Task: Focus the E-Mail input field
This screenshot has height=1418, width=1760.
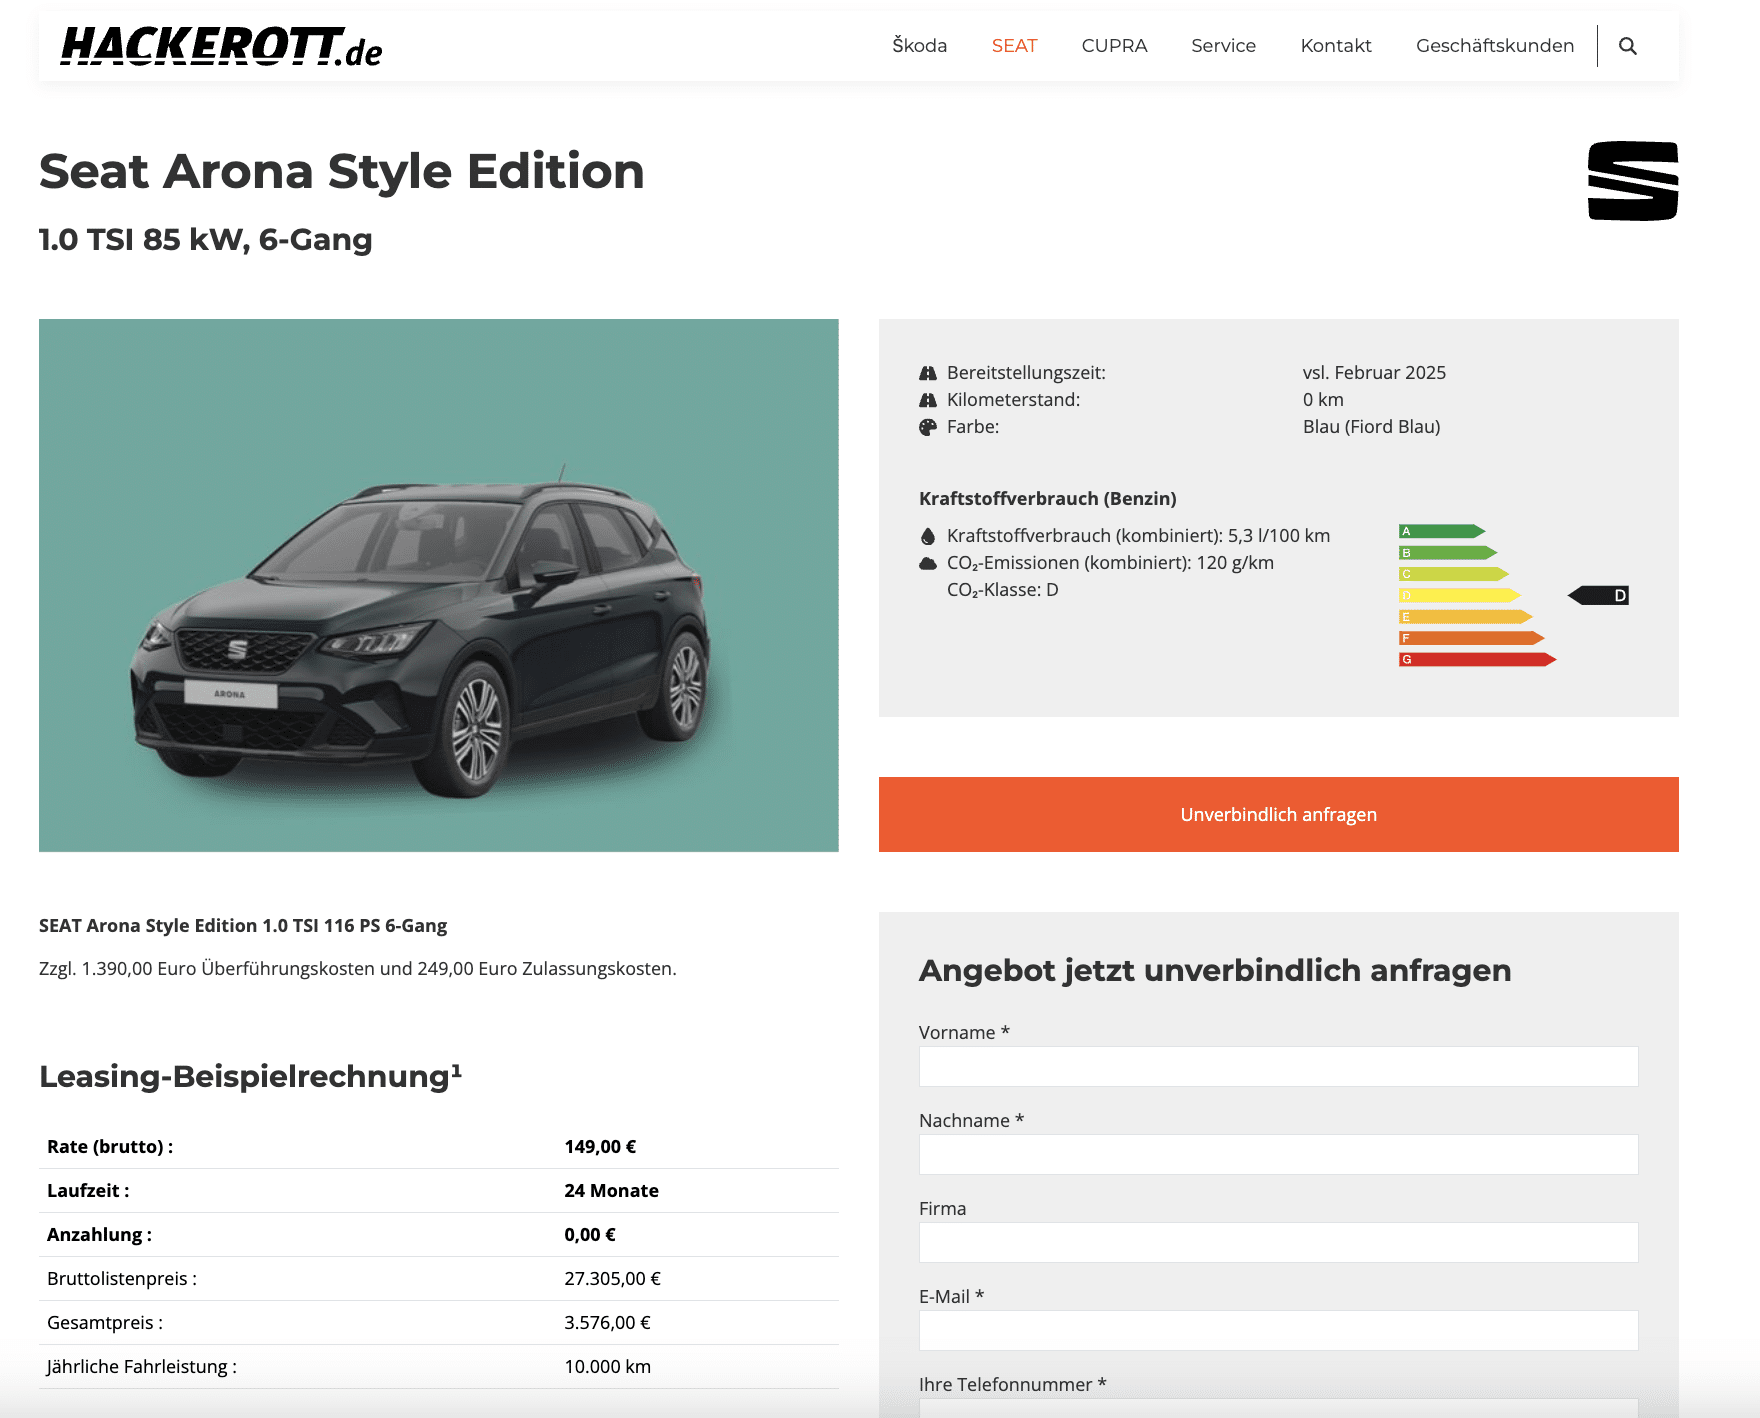Action: 1279,1331
